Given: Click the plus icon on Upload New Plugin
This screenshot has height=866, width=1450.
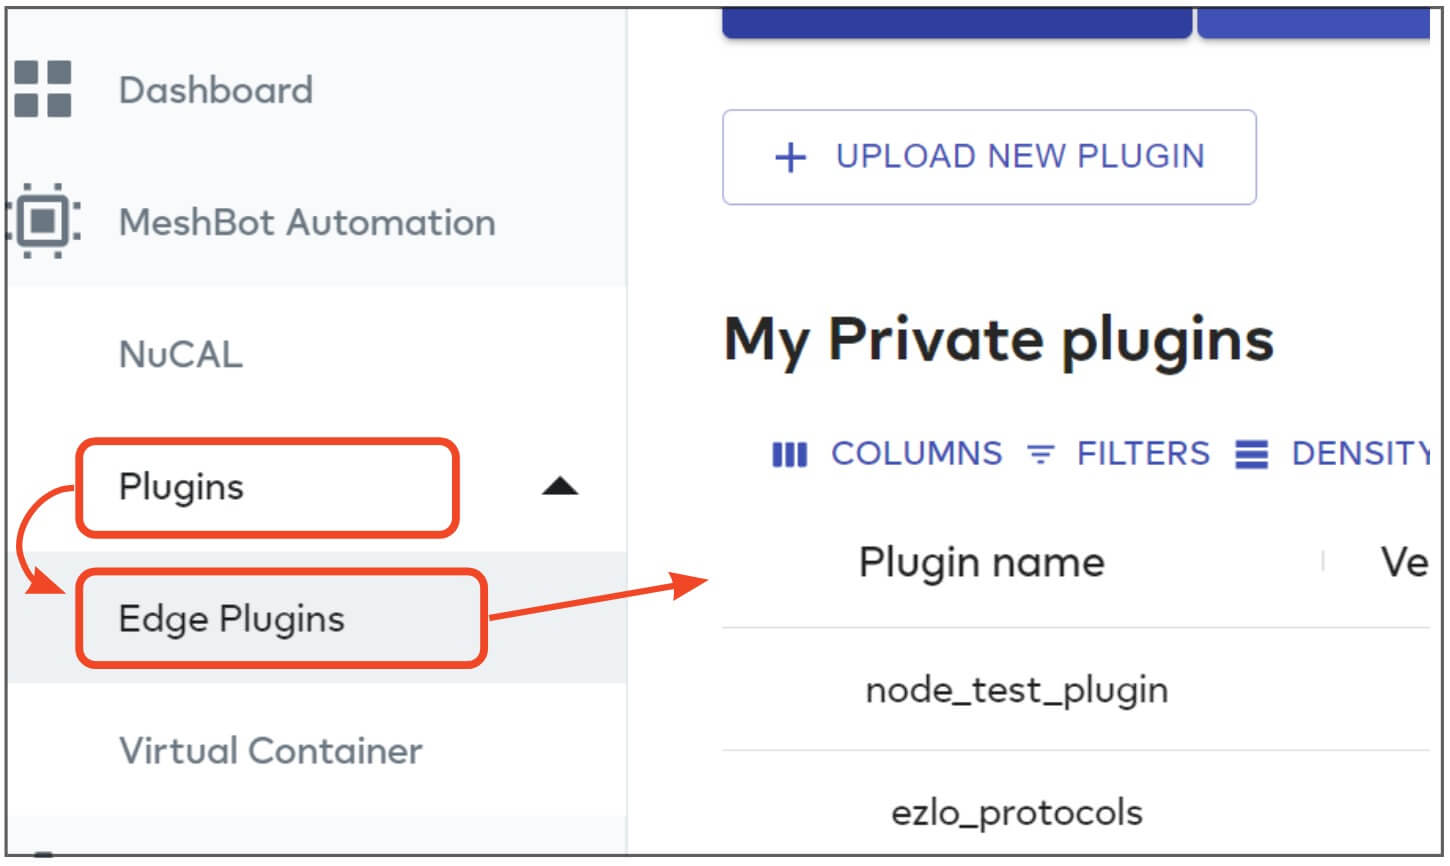Looking at the screenshot, I should pyautogui.click(x=790, y=157).
